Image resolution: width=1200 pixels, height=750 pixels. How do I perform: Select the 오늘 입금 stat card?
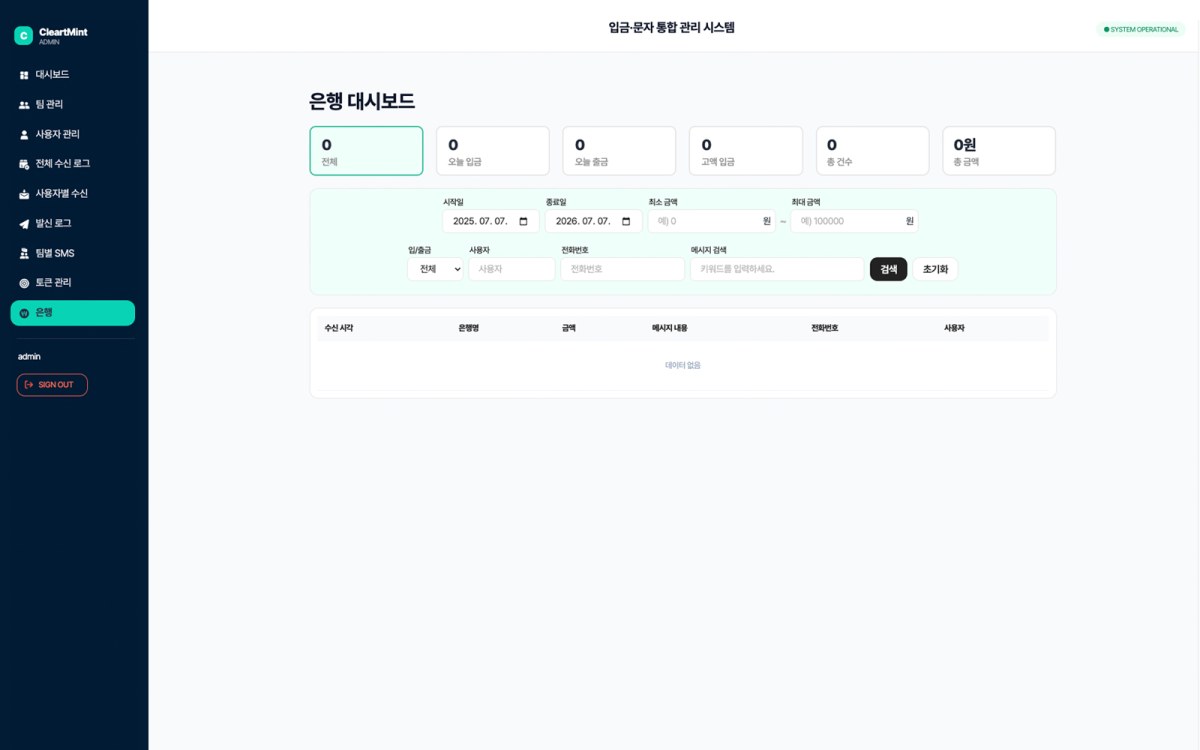tap(493, 151)
